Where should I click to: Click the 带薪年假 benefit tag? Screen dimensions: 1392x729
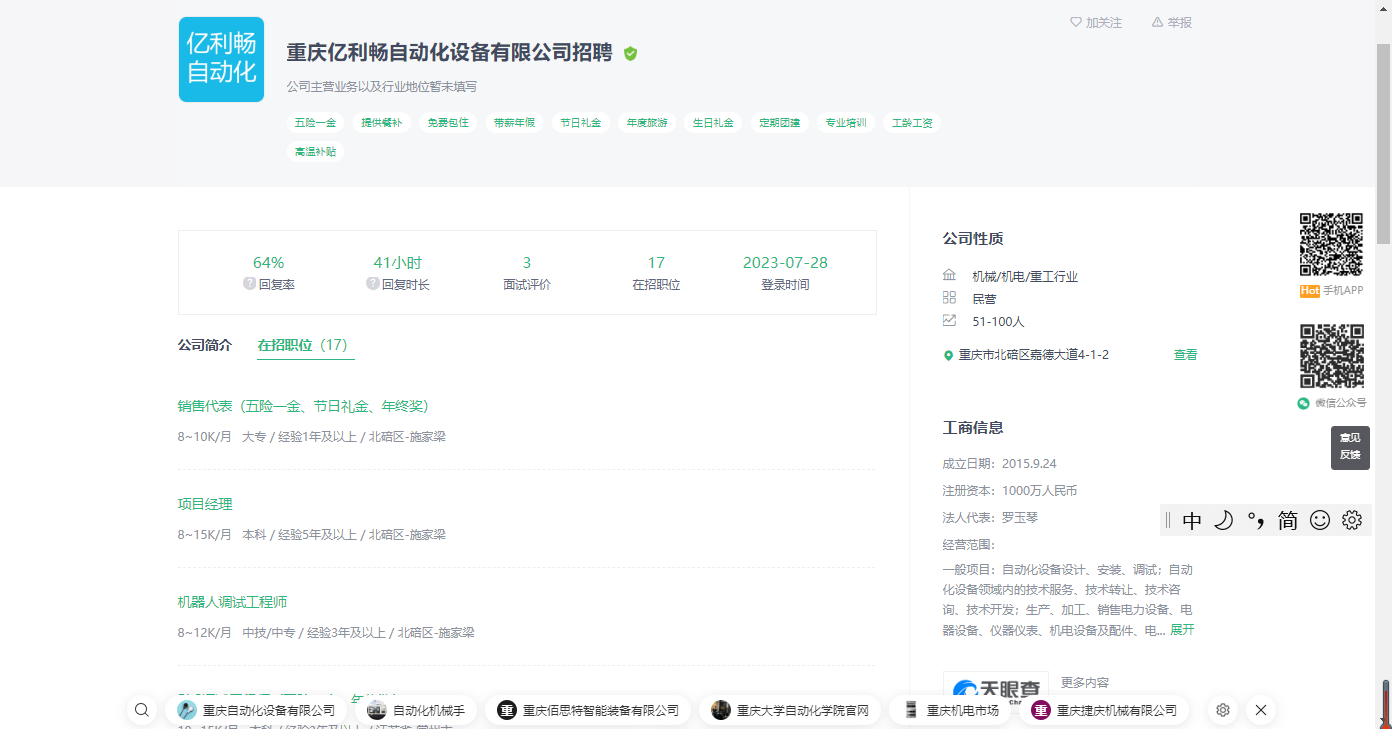pyautogui.click(x=514, y=123)
